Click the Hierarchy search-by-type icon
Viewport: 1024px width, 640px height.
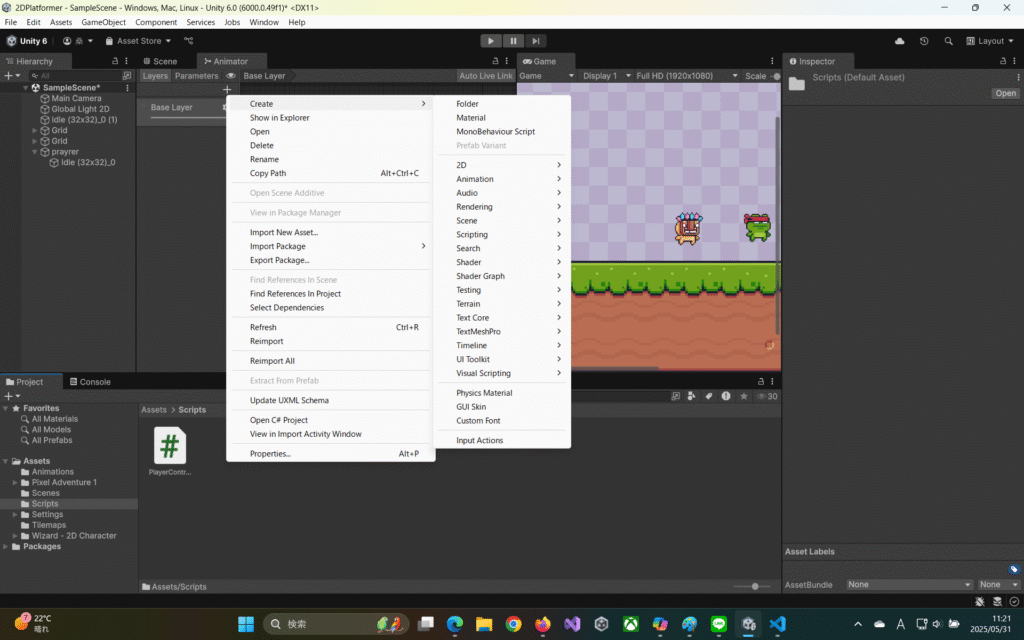click(127, 76)
